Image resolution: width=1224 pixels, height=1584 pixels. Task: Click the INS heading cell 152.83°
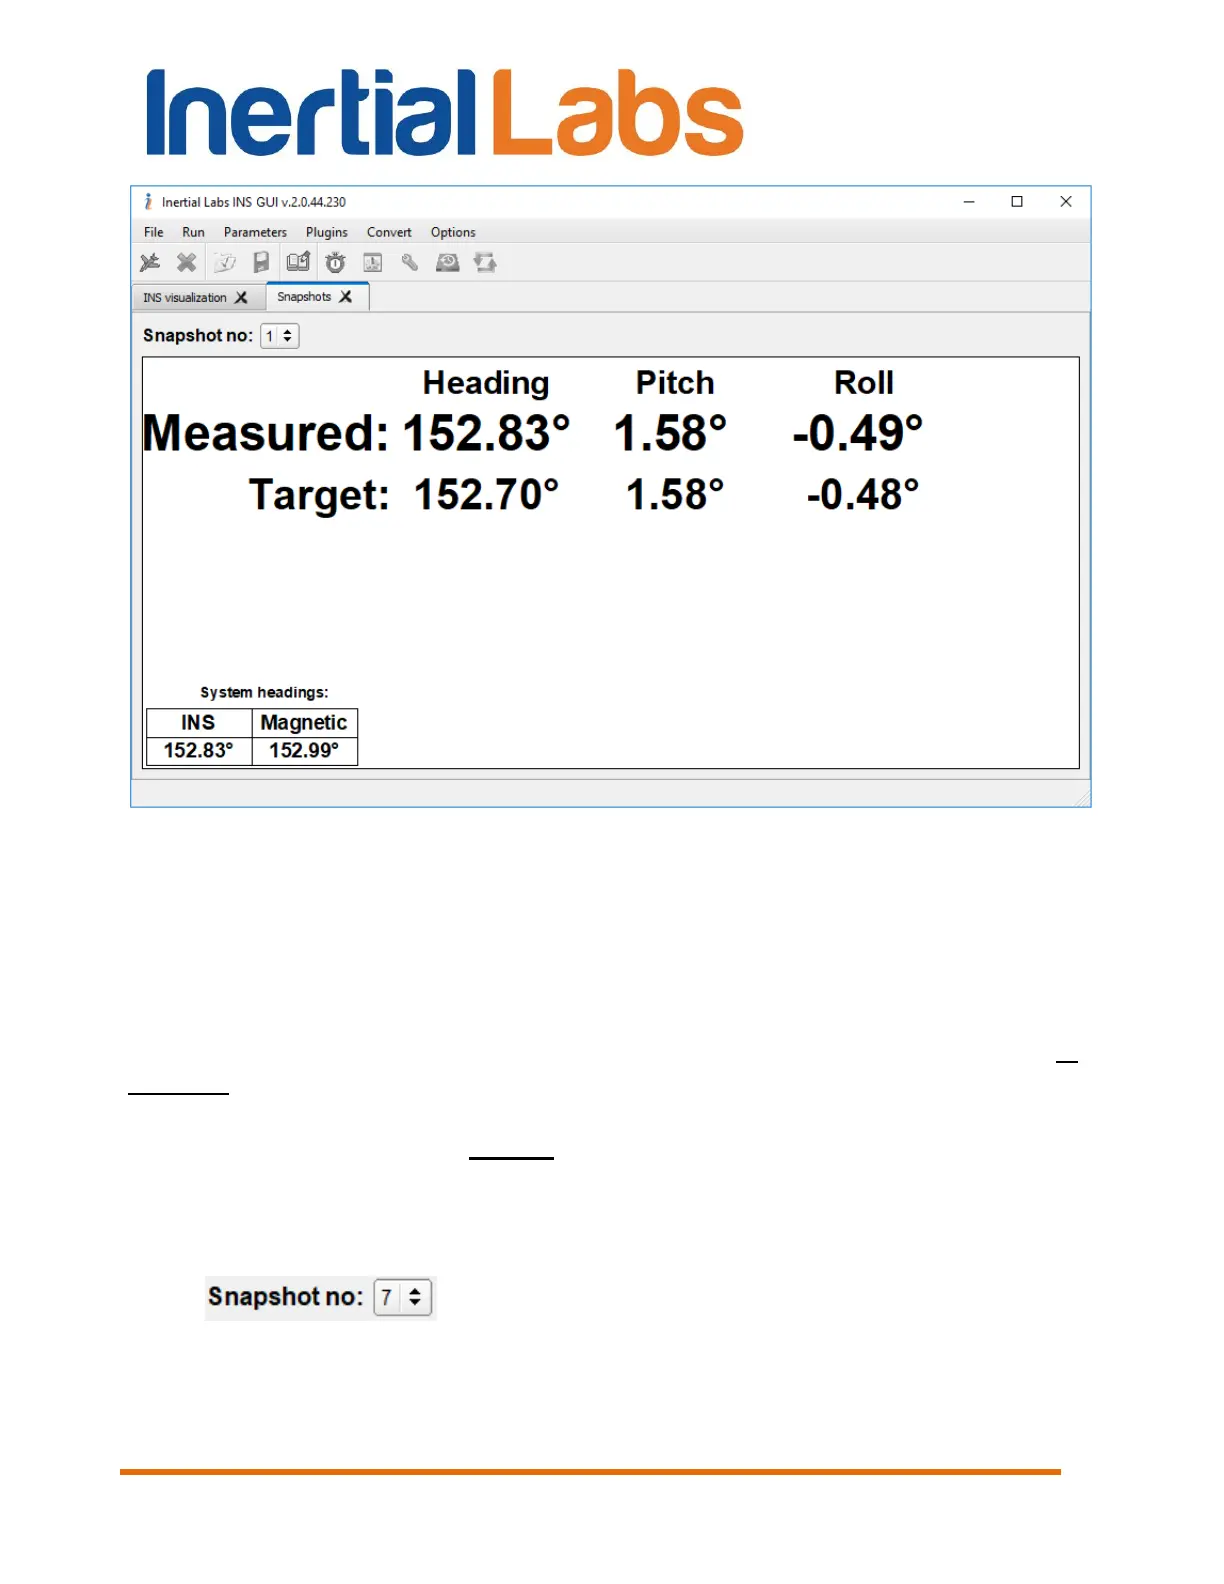pyautogui.click(x=199, y=751)
